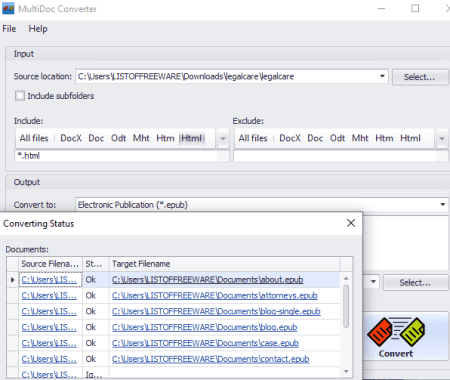
Task: Select DocX in Include filter
Action: (71, 138)
